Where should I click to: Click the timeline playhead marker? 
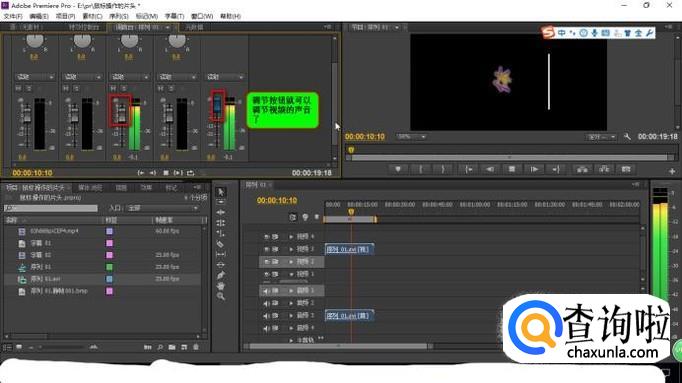(x=351, y=212)
